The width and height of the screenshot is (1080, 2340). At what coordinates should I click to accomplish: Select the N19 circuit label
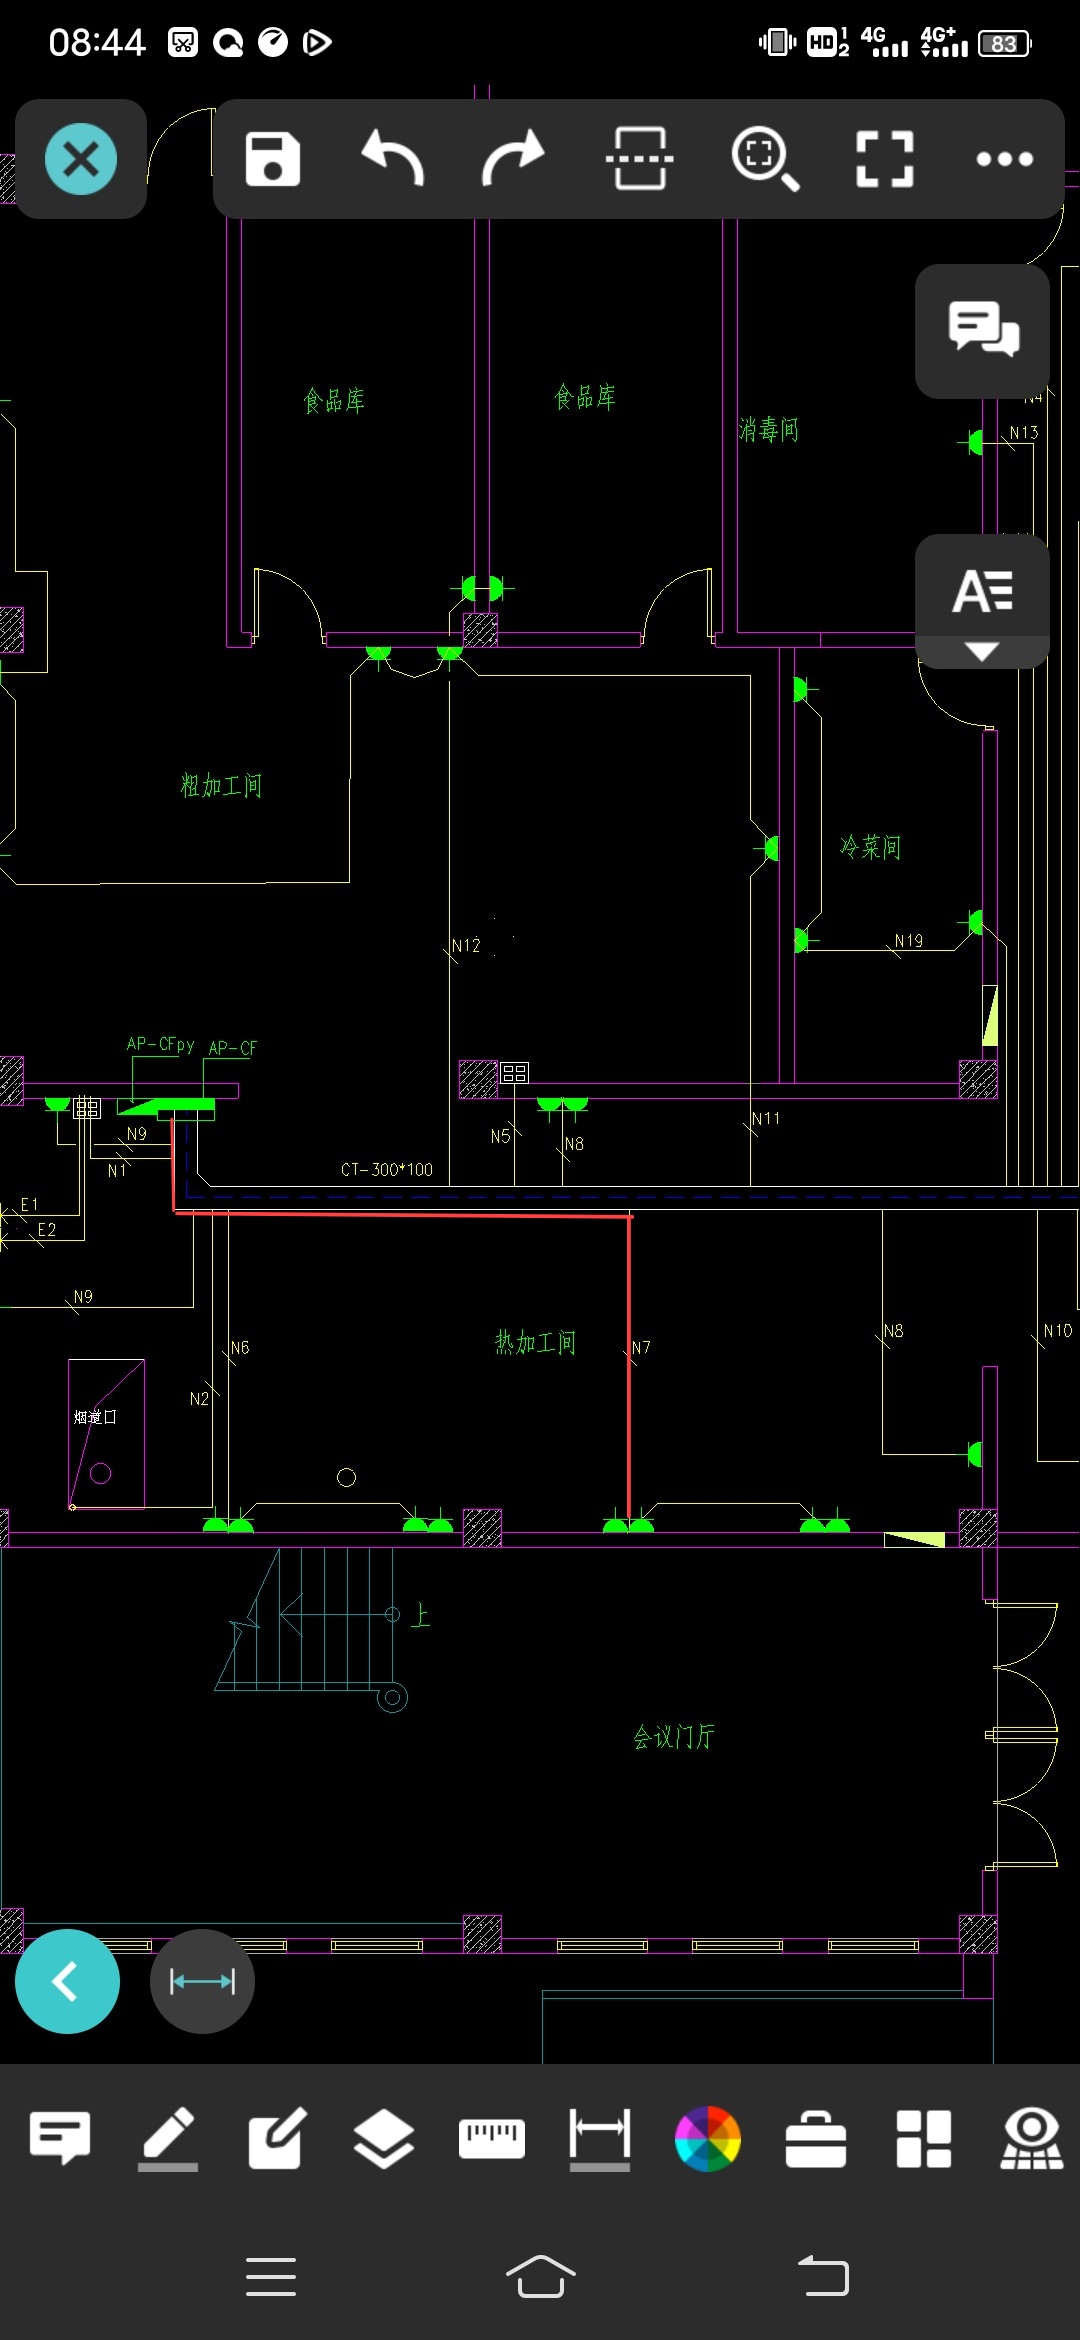click(909, 940)
